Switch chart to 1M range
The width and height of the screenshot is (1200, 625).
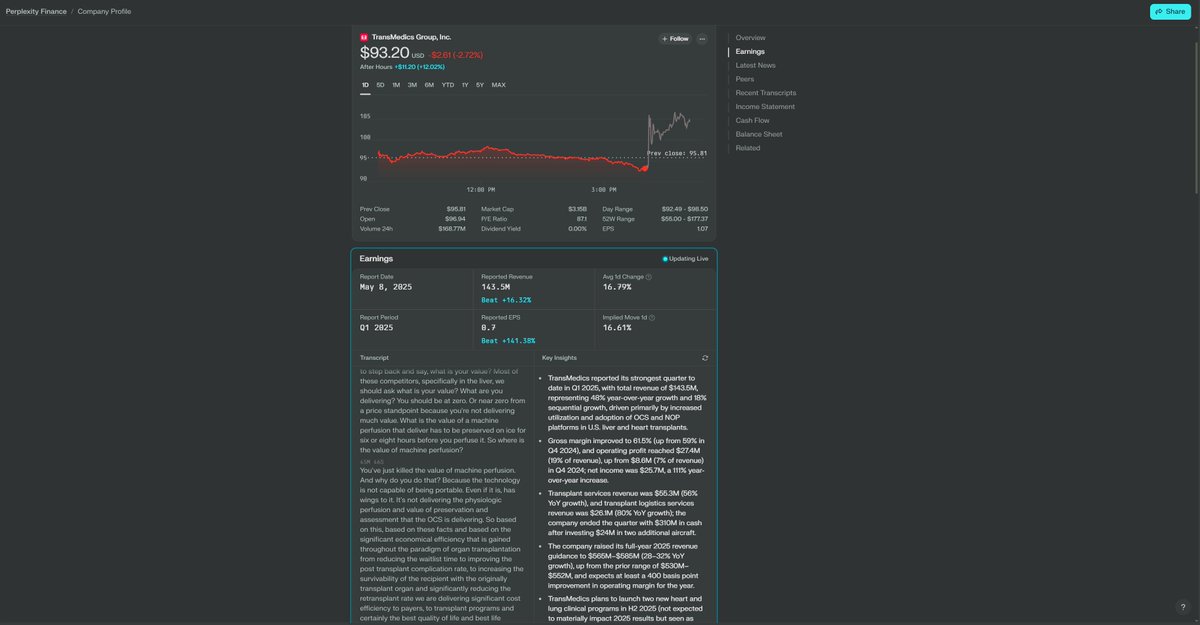[x=396, y=85]
